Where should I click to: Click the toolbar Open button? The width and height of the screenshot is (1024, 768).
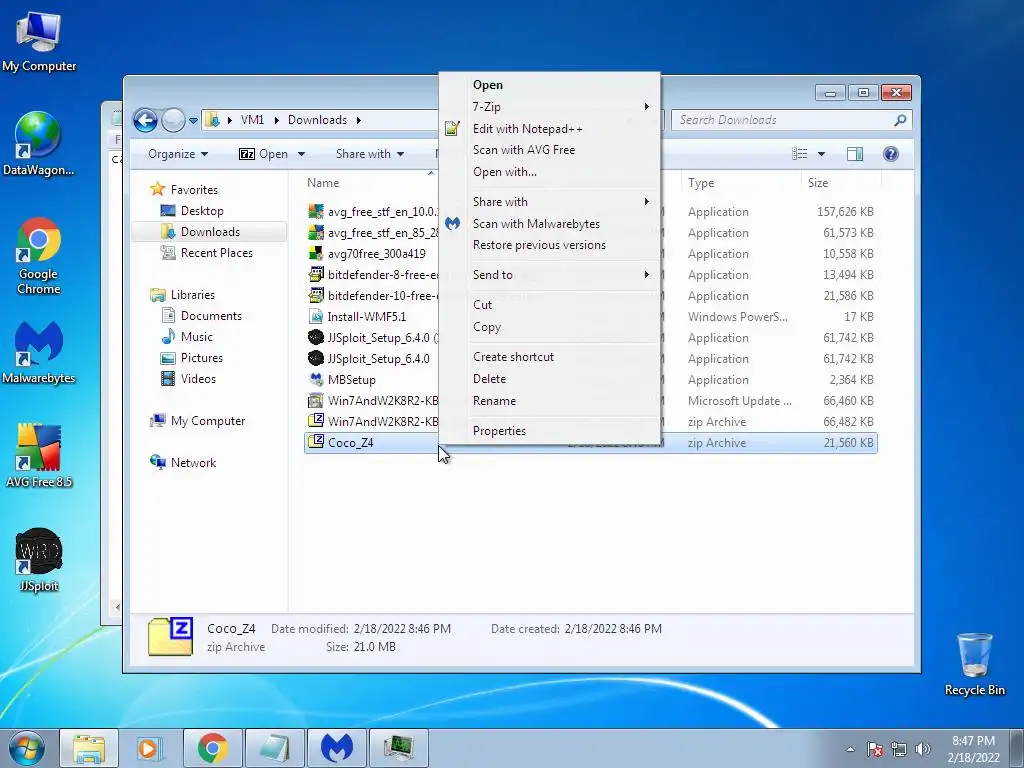pyautogui.click(x=264, y=154)
